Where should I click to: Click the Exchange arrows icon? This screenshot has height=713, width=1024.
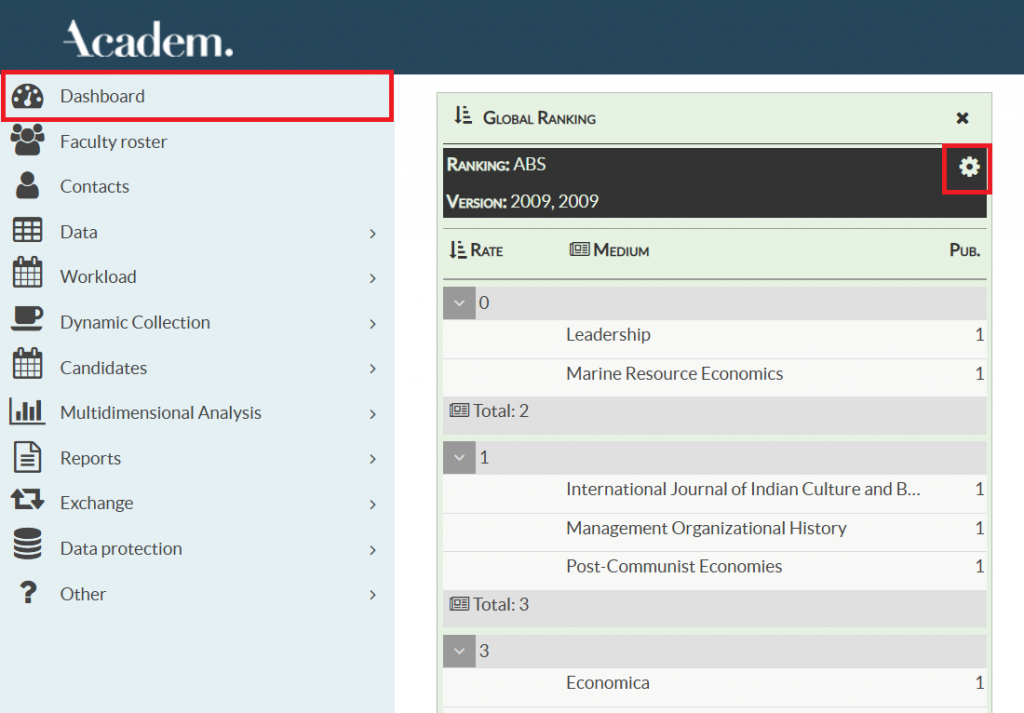[x=27, y=502]
